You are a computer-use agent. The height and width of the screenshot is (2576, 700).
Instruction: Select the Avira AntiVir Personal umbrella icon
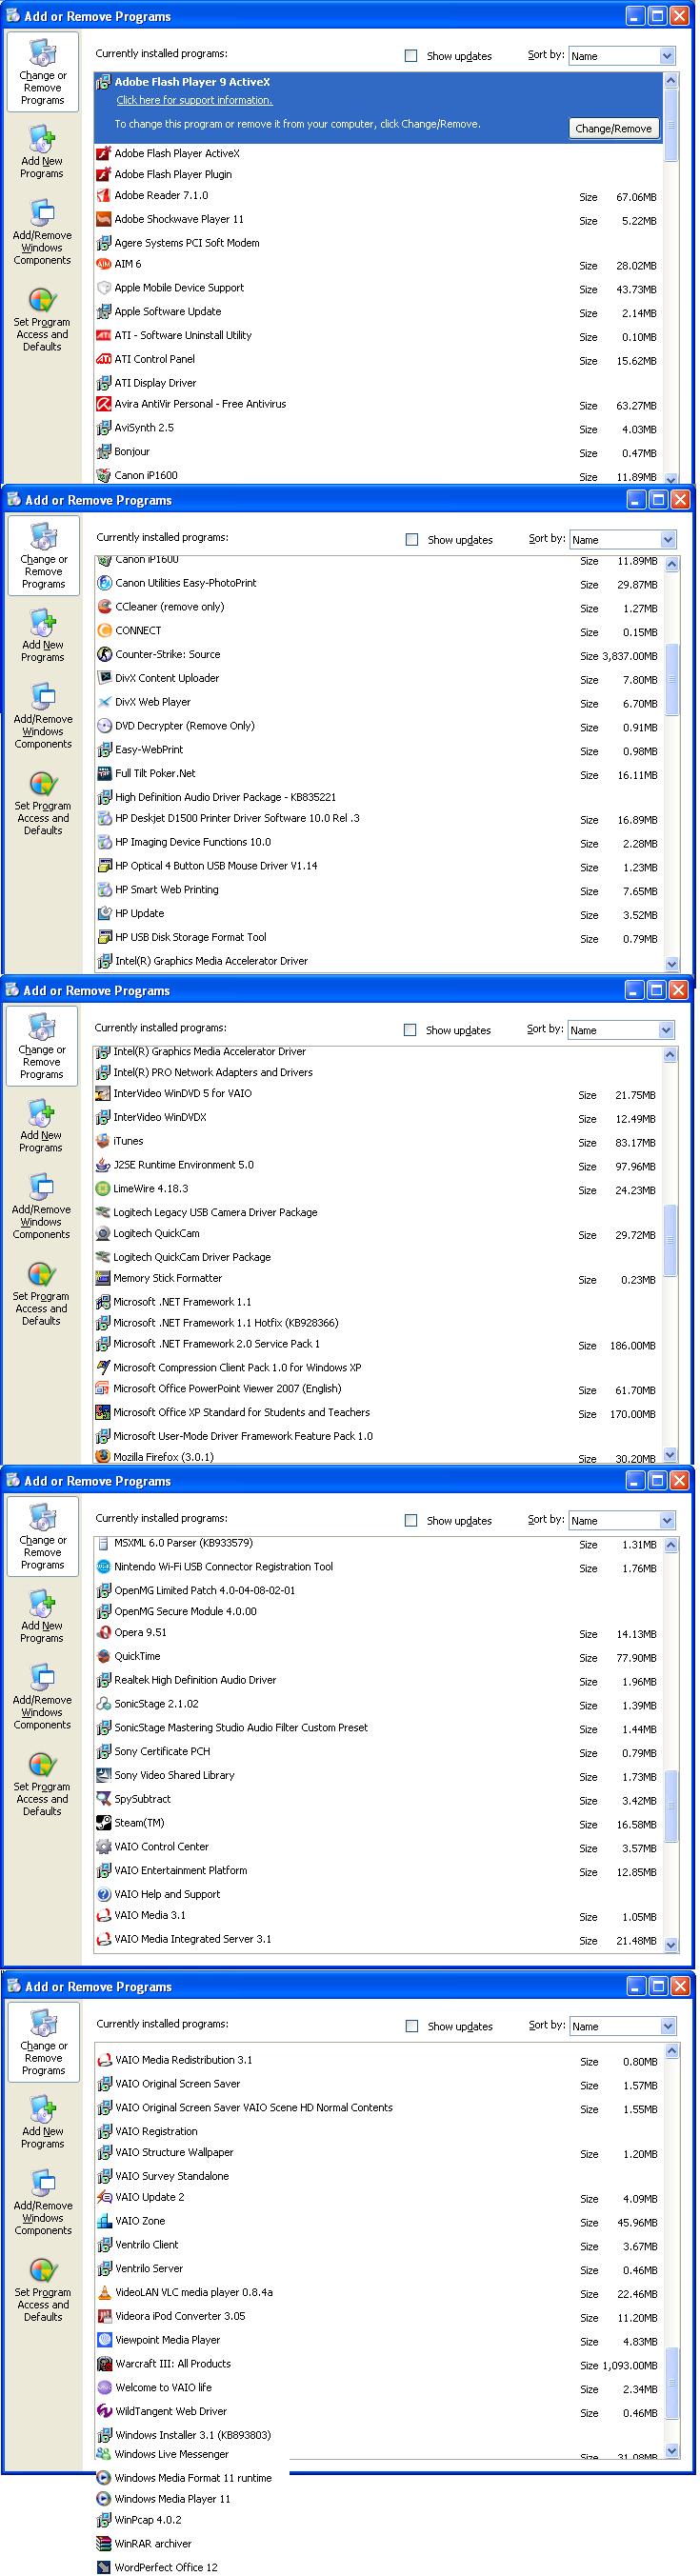[x=103, y=405]
